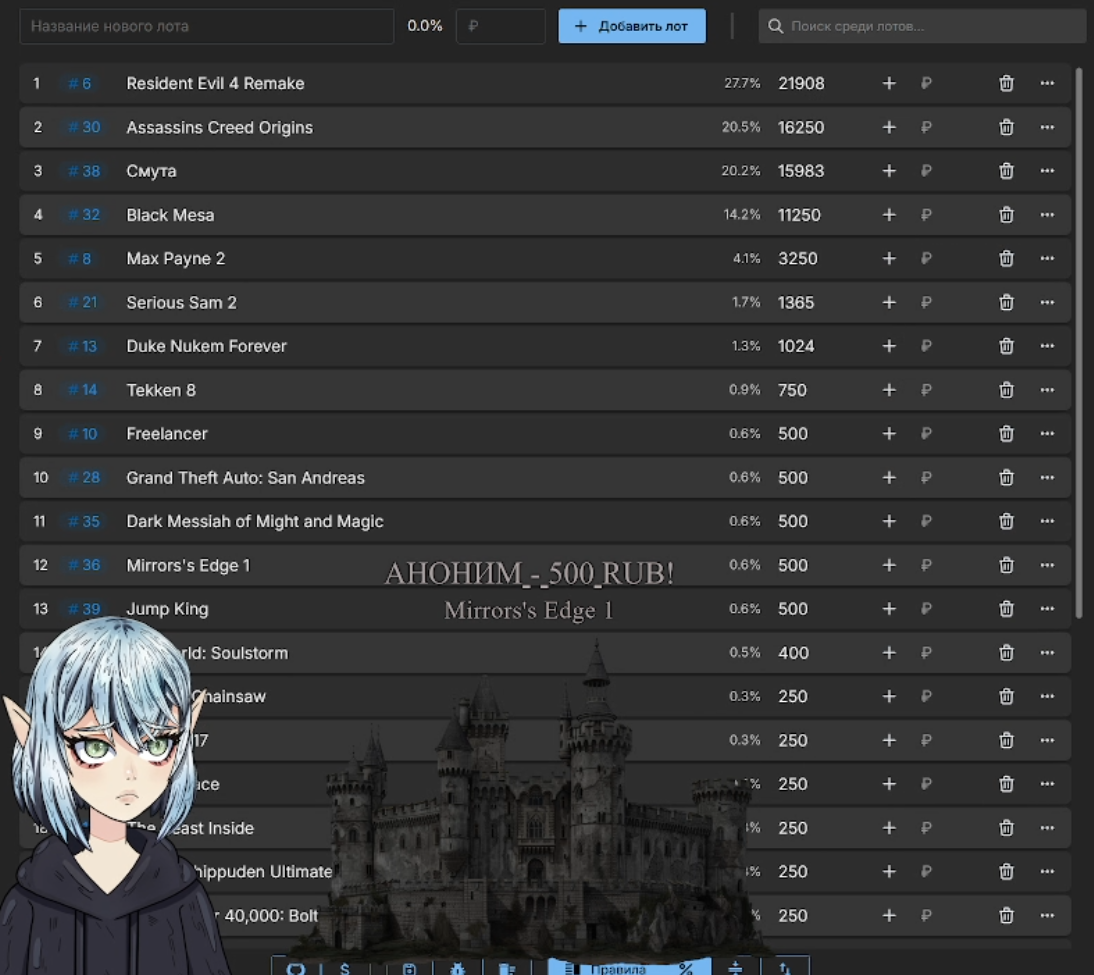The height and width of the screenshot is (975, 1094).
Task: Click the plus icon for Assassins Creed Origins
Action: pyautogui.click(x=889, y=127)
